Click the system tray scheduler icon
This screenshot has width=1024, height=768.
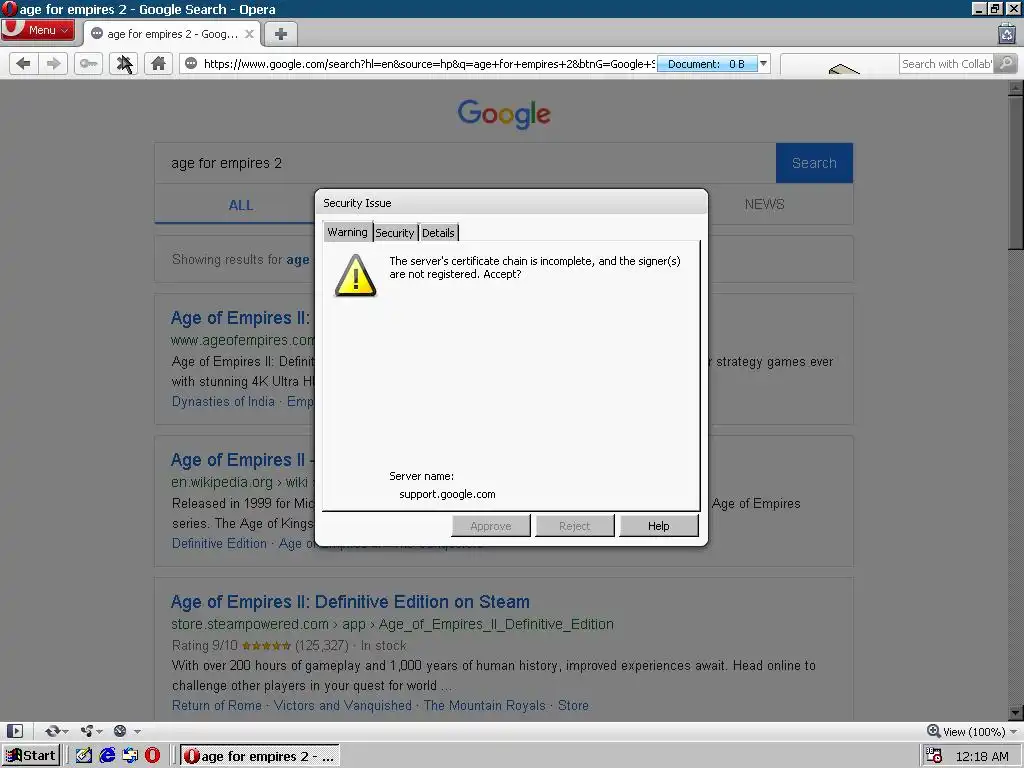coord(934,756)
